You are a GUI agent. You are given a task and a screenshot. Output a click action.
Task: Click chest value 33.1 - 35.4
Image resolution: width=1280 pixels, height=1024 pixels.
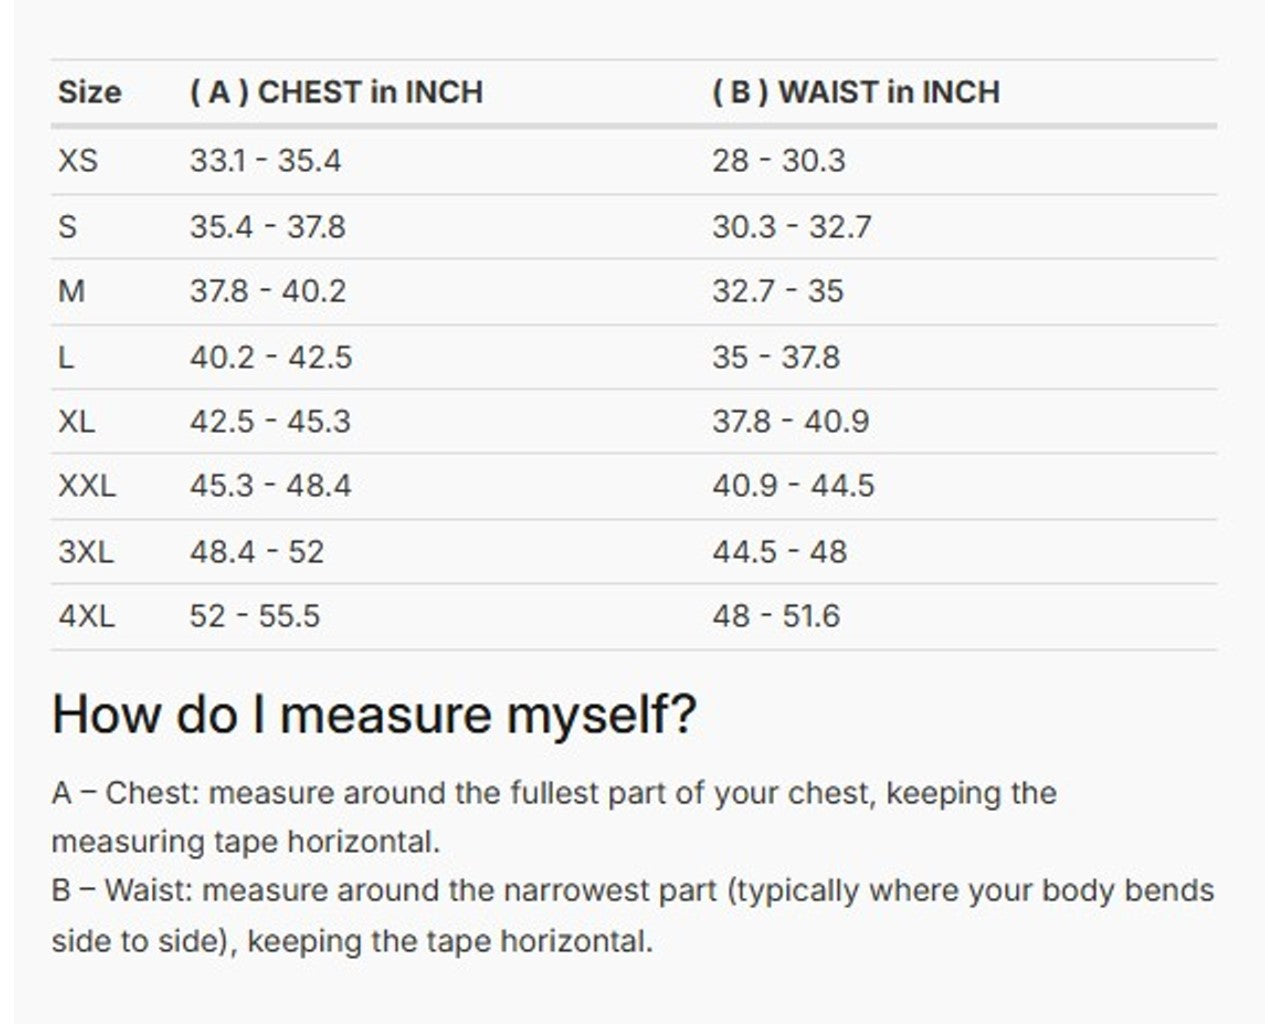(x=265, y=160)
